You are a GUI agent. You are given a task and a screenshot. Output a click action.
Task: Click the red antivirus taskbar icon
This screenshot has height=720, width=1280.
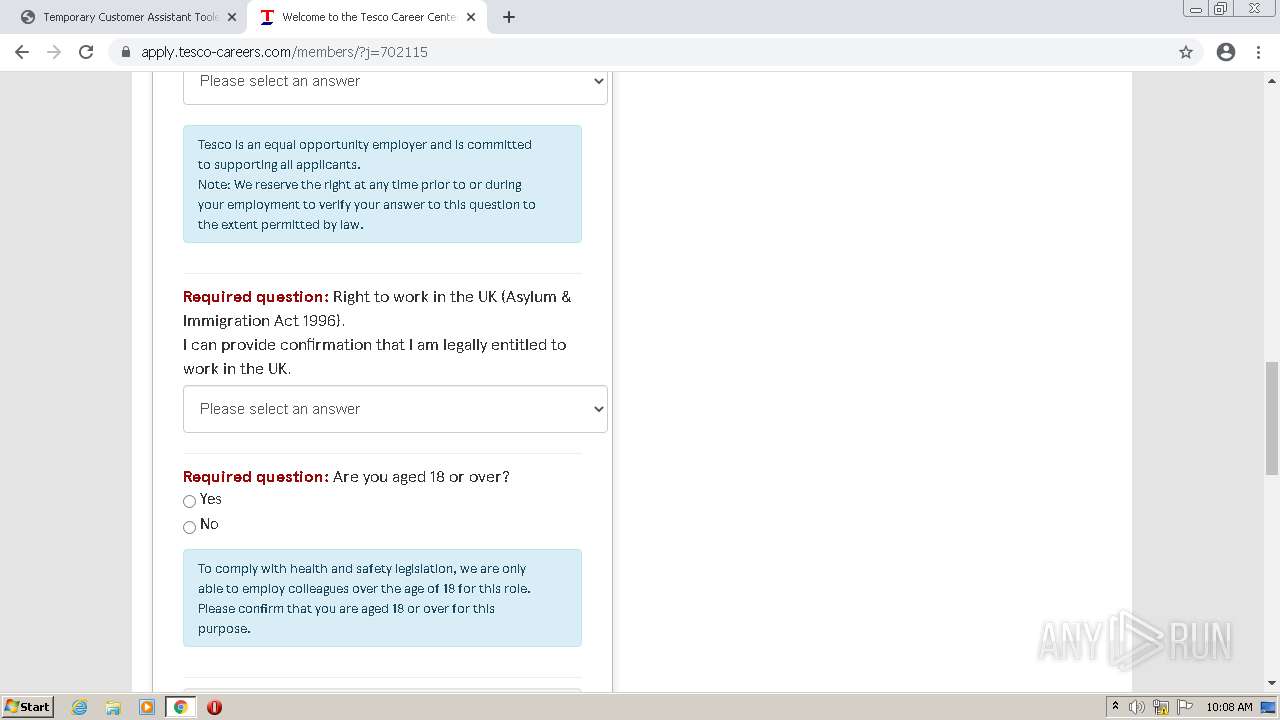tap(214, 707)
